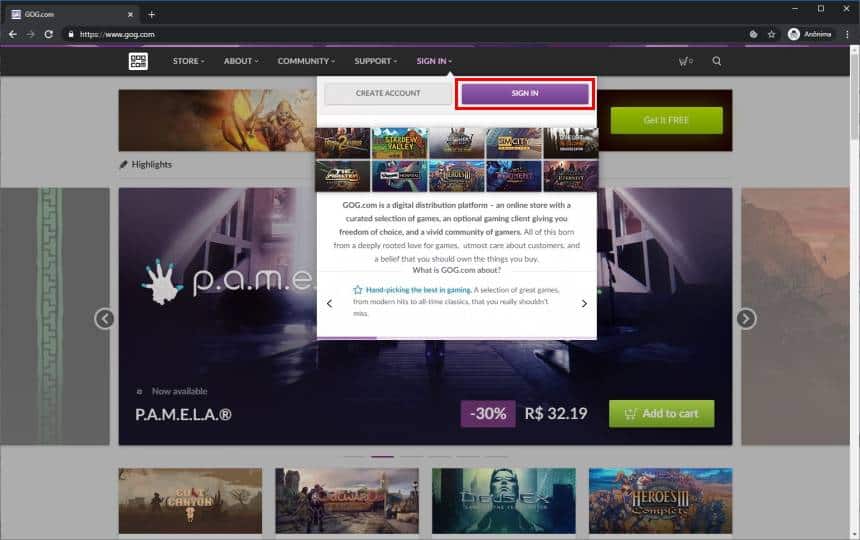Click the R$ 32.19 price
The image size is (860, 540).
point(556,413)
